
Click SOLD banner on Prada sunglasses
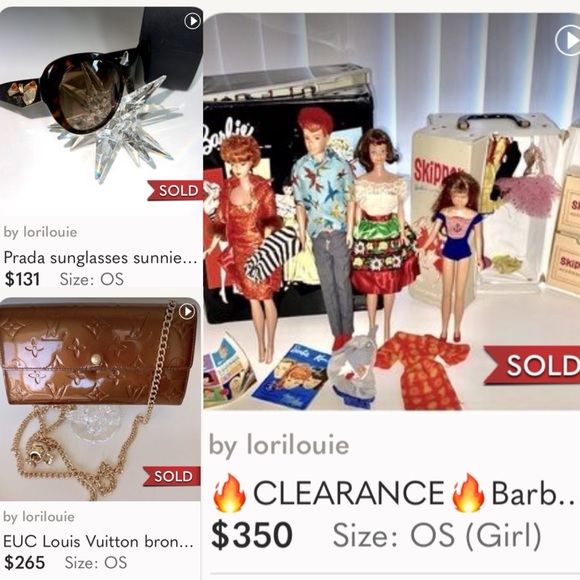point(175,190)
